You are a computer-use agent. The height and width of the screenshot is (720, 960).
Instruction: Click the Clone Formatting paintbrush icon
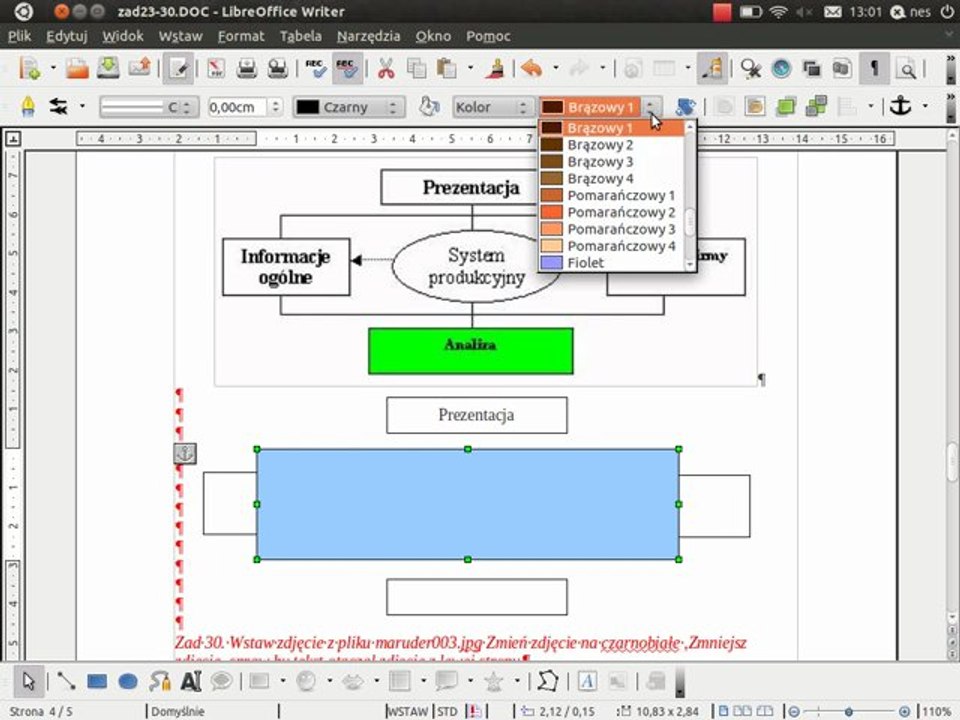click(495, 68)
